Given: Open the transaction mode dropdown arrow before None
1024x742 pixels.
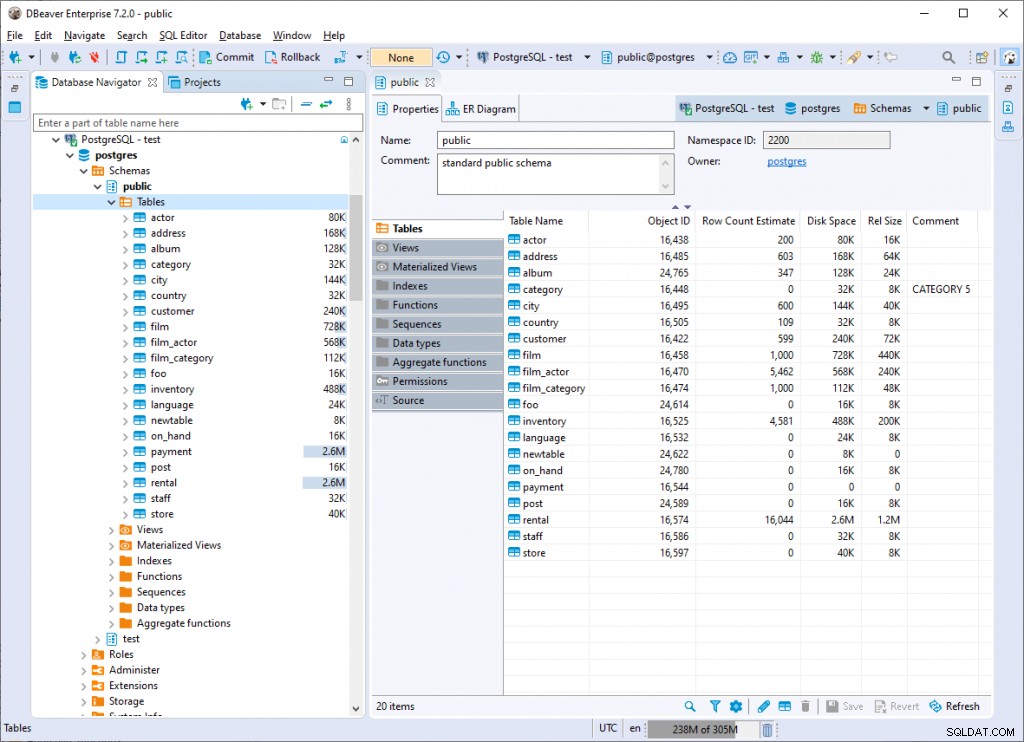Looking at the screenshot, I should (359, 57).
